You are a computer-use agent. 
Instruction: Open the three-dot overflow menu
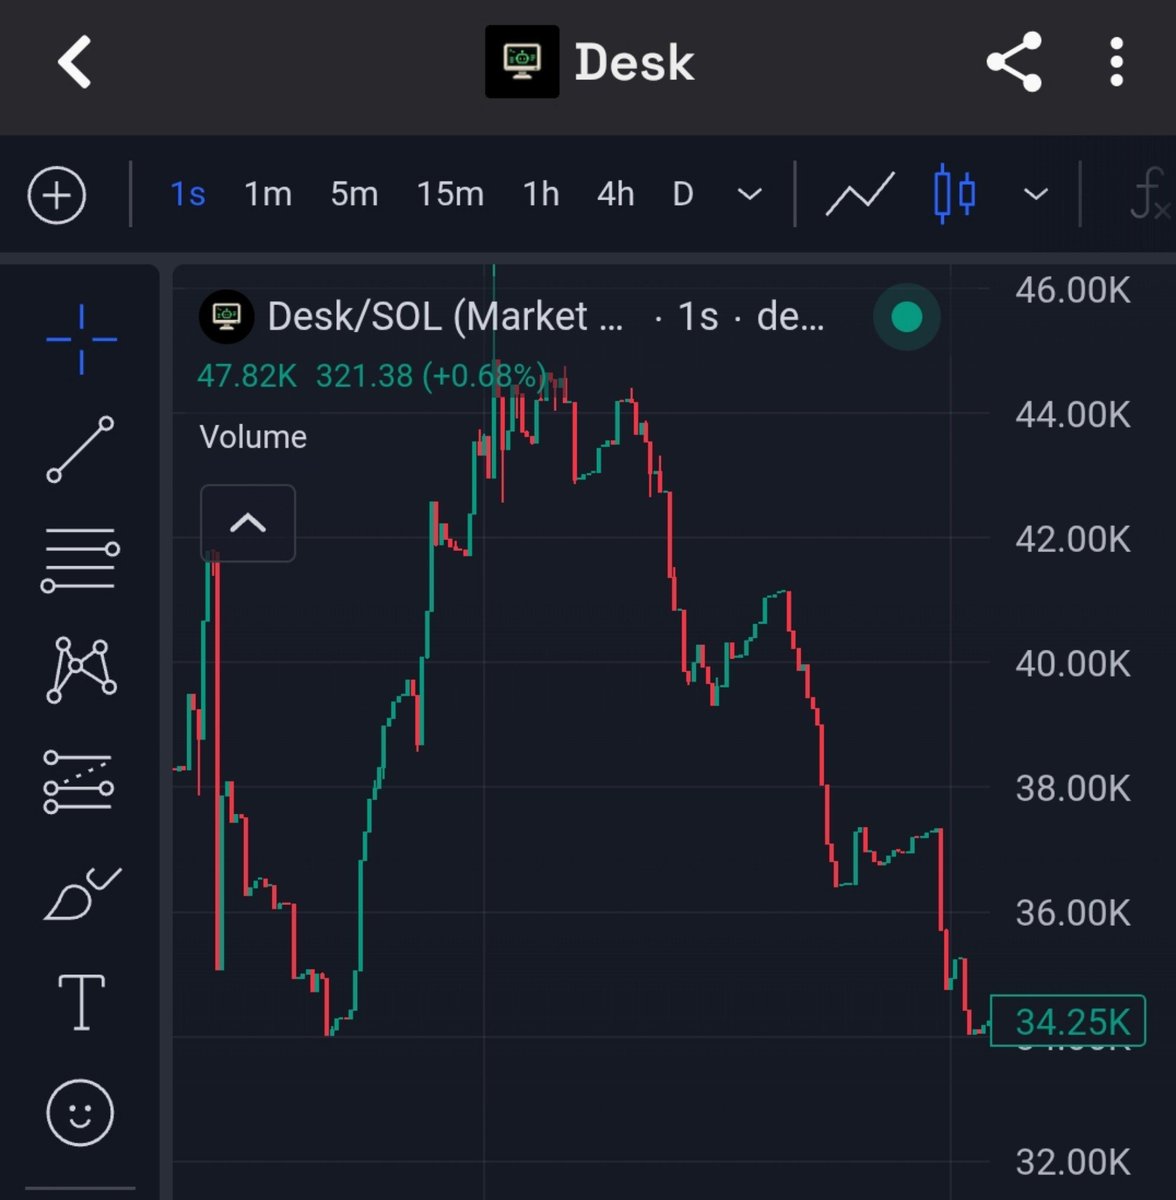(1117, 62)
